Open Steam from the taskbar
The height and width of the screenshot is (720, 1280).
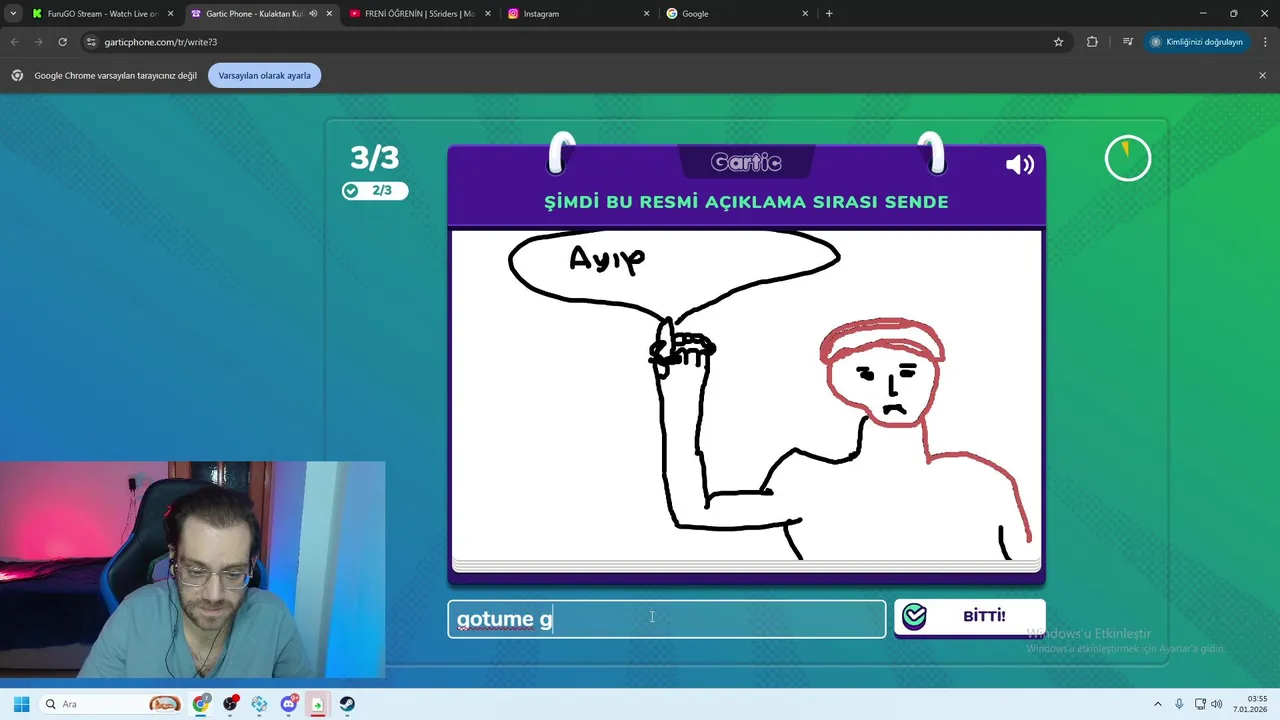[347, 704]
